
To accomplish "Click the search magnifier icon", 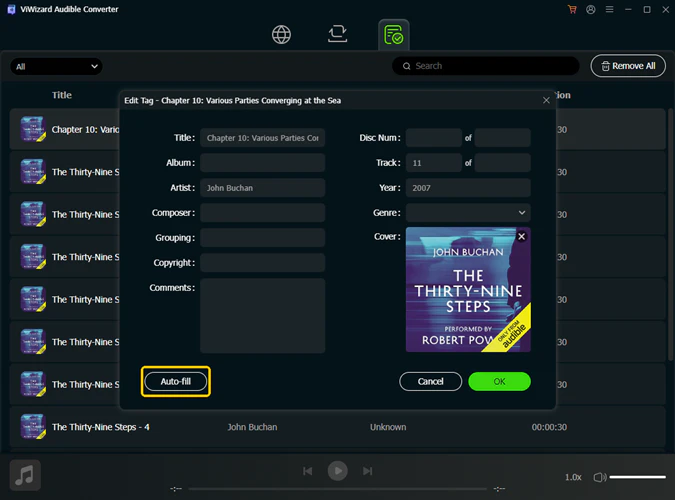I will 406,66.
